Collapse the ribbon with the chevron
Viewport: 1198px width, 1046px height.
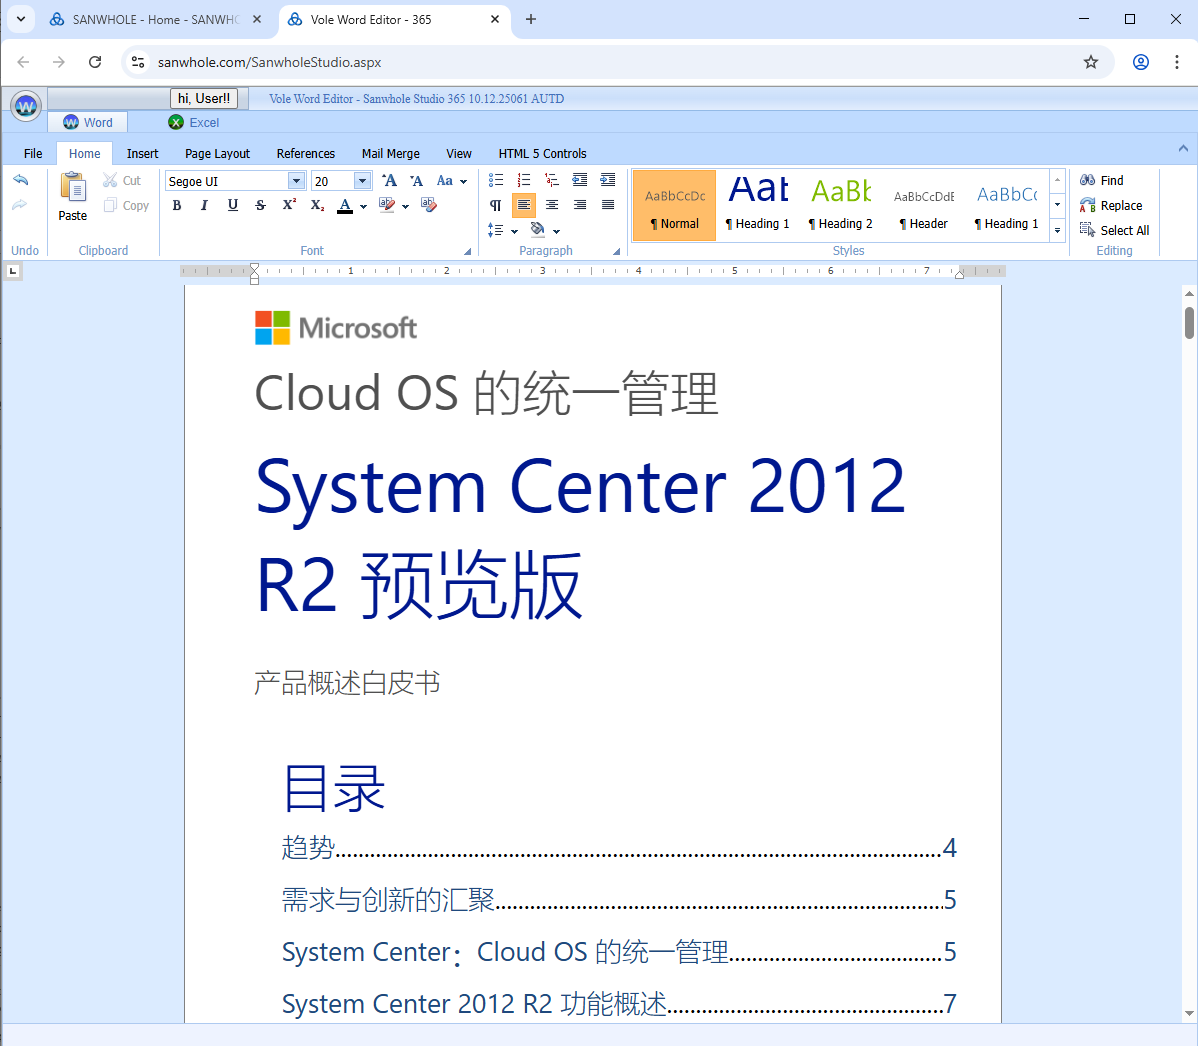[1183, 148]
